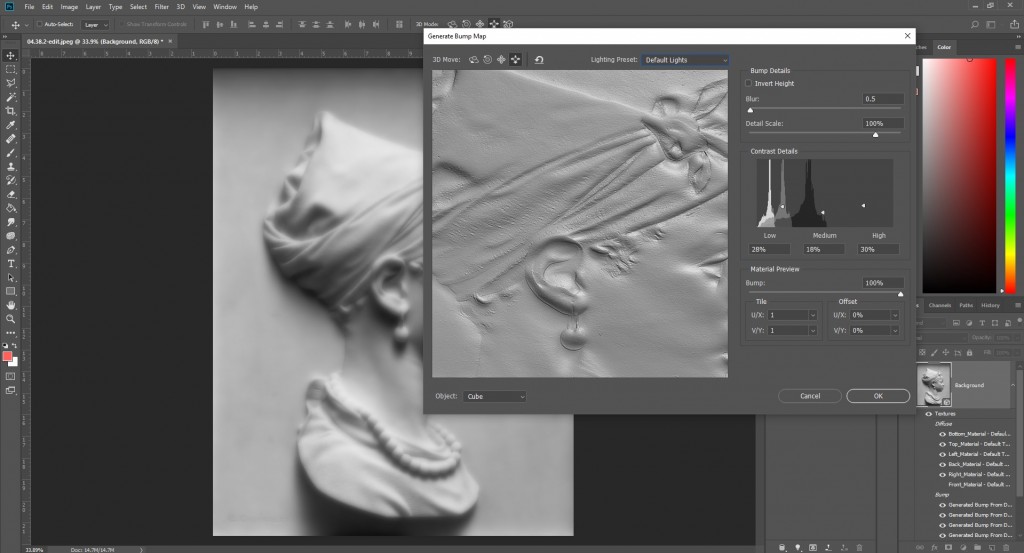Hide the Back_Material texture
This screenshot has width=1024, height=553.
click(942, 464)
